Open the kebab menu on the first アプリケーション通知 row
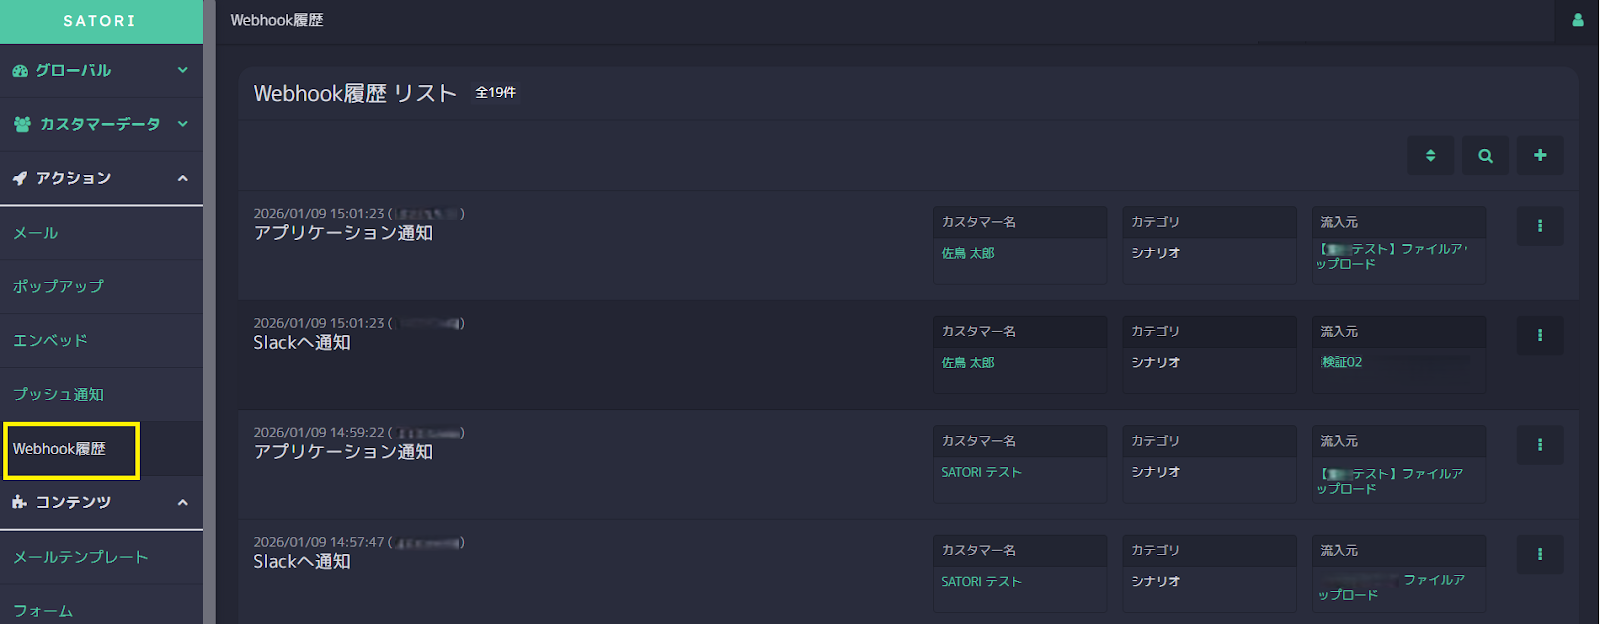 [1539, 226]
